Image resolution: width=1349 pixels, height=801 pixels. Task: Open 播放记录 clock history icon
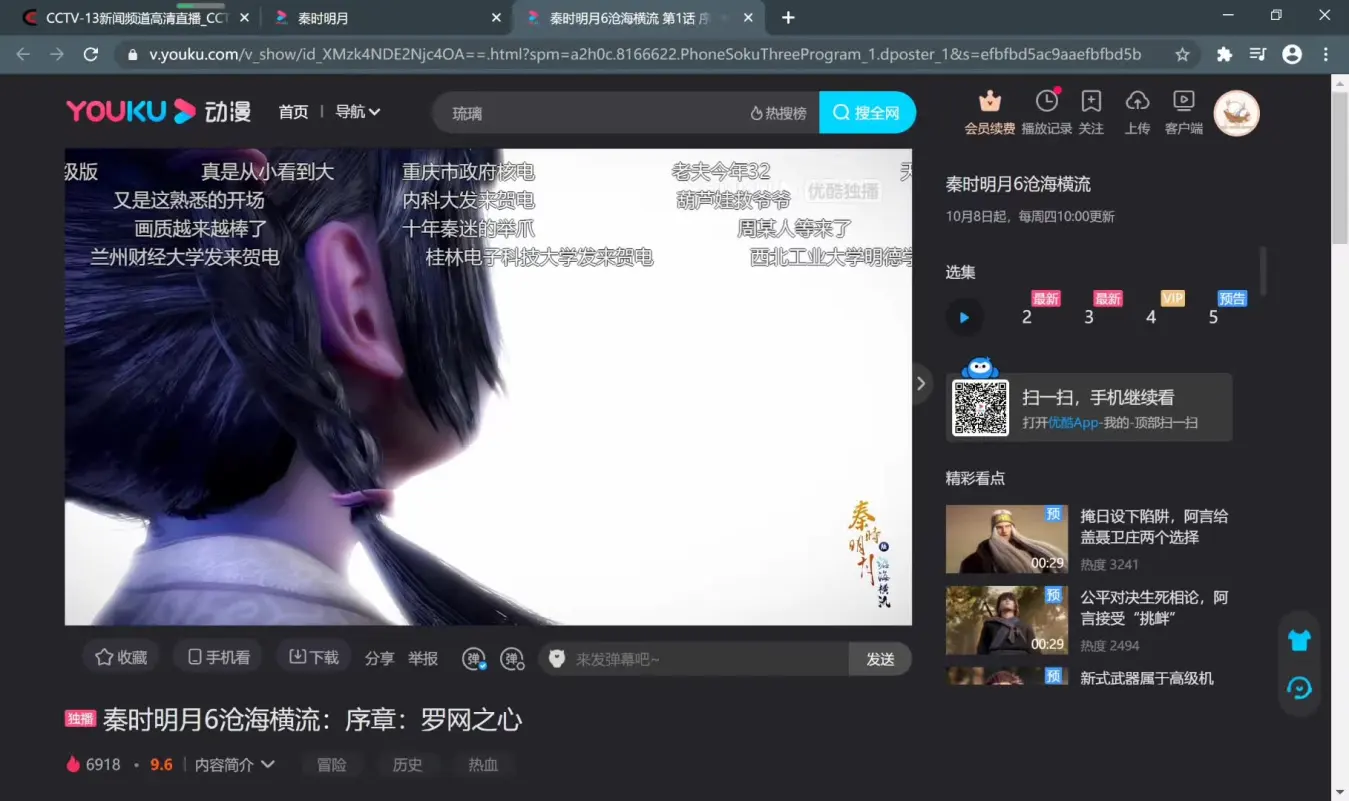coord(1046,101)
